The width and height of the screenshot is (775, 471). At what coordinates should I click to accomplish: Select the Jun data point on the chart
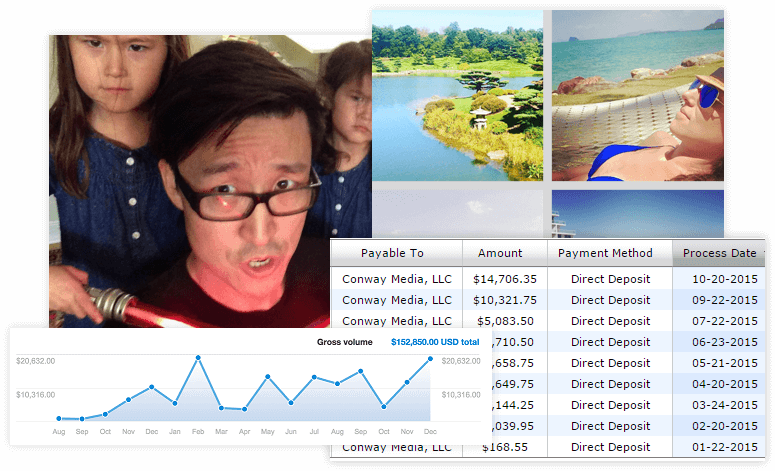click(x=291, y=403)
